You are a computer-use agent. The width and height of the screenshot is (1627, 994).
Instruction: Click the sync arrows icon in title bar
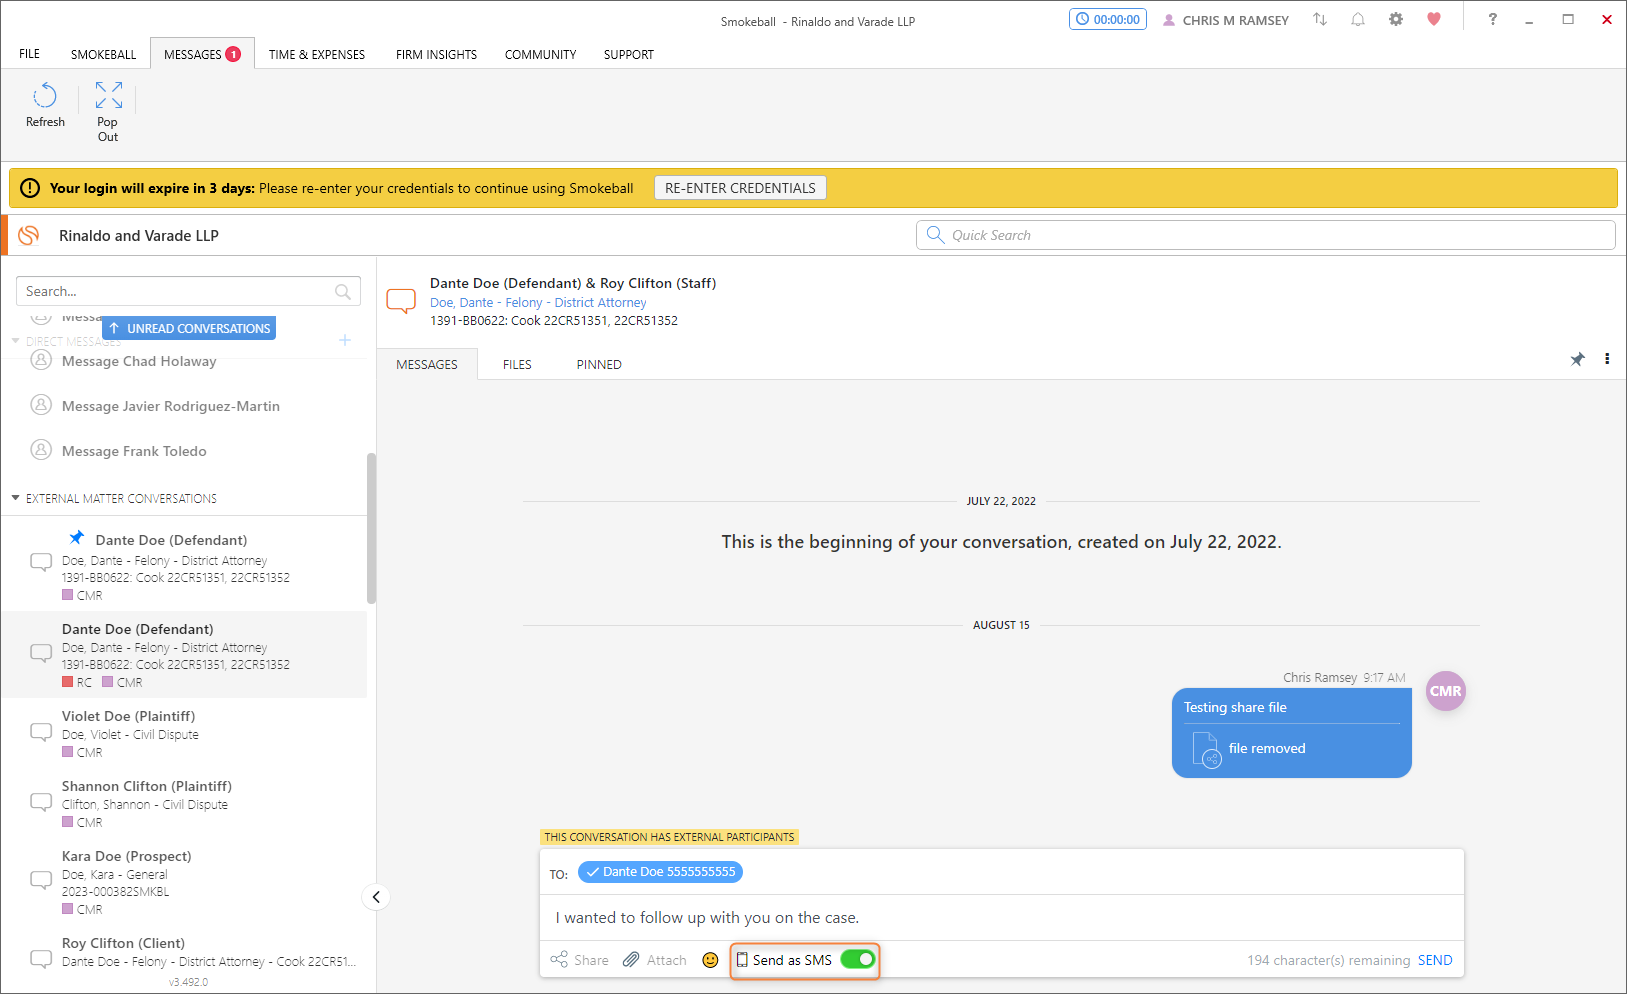(x=1320, y=19)
